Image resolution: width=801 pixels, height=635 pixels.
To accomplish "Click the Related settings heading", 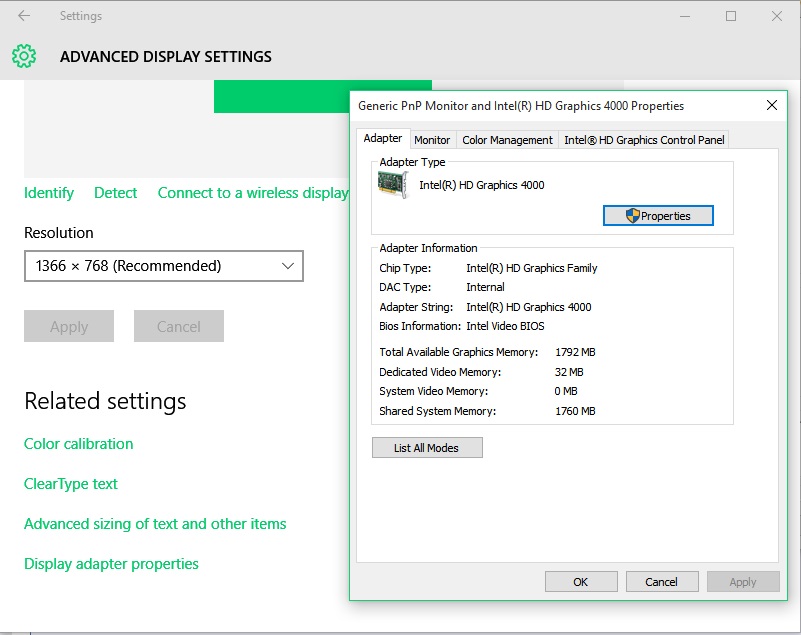I will pyautogui.click(x=105, y=401).
